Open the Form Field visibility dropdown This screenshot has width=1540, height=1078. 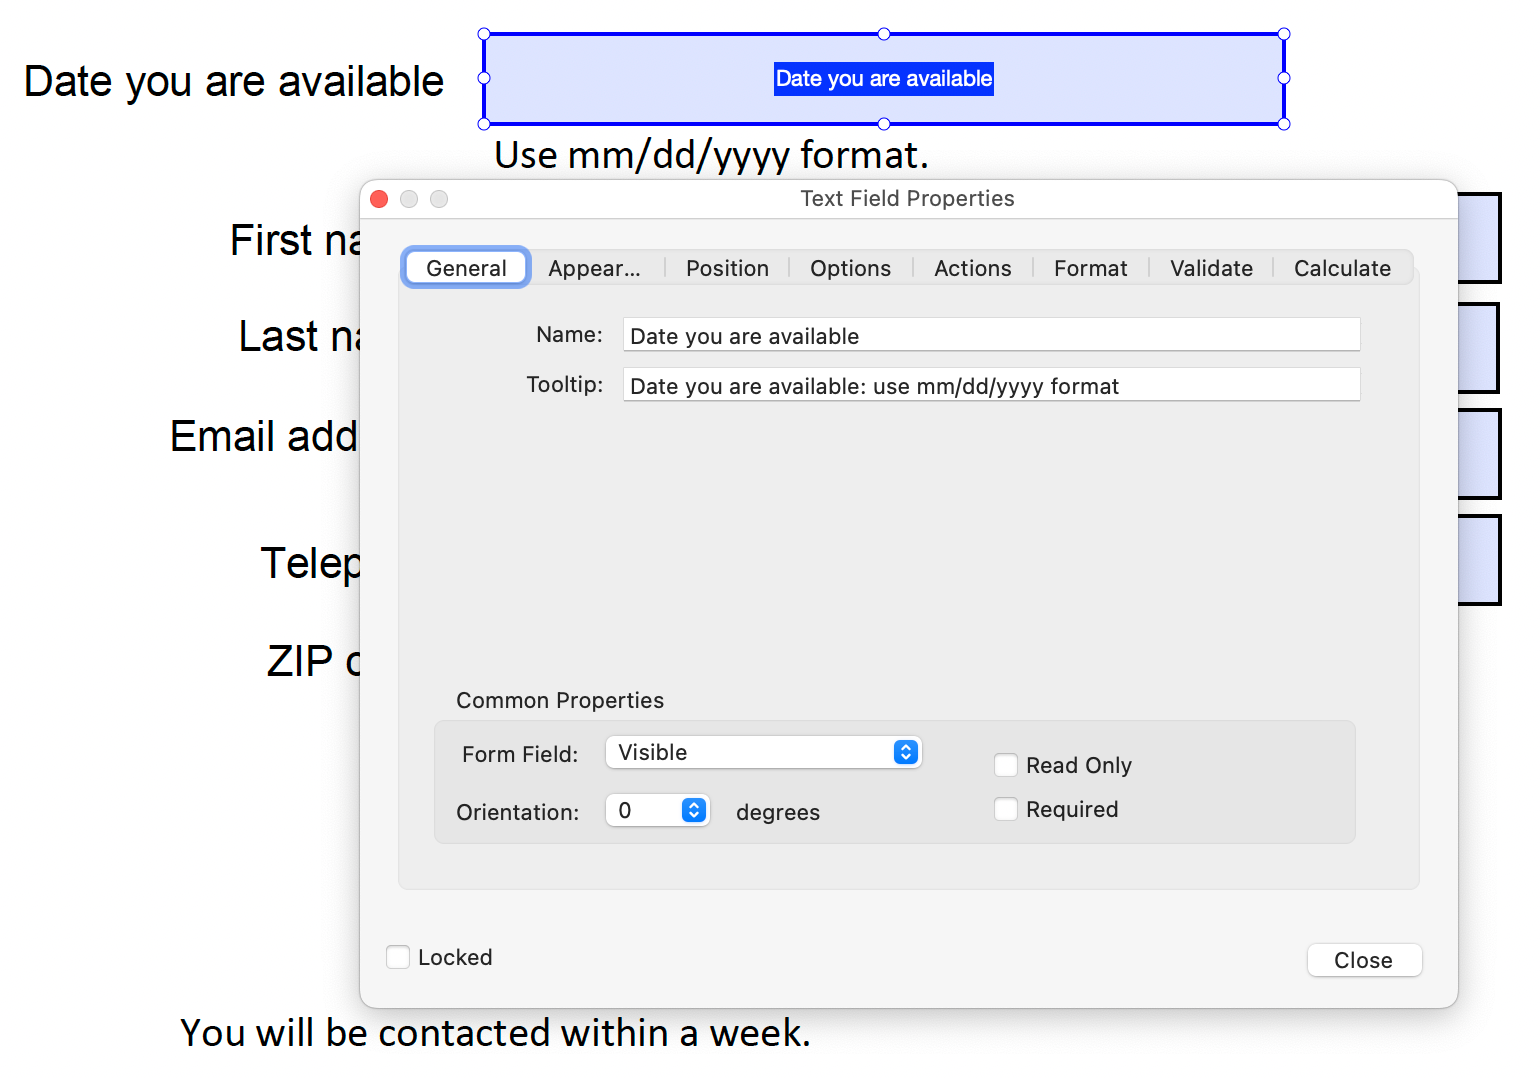tap(763, 752)
